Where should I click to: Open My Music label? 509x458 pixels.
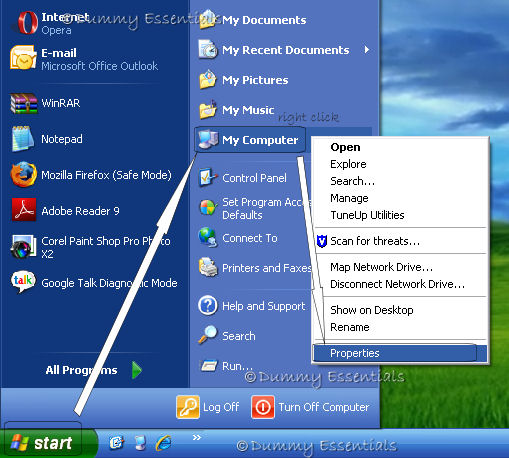[248, 110]
